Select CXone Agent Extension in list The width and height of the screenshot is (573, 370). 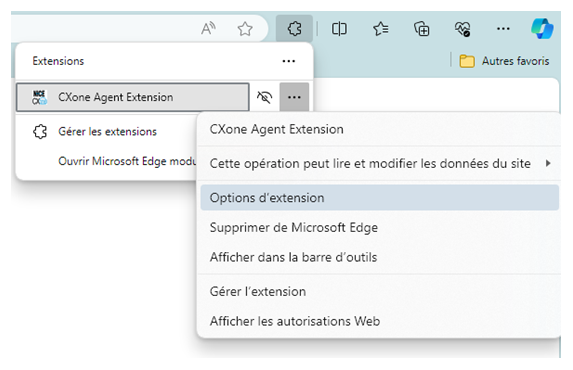tap(133, 97)
